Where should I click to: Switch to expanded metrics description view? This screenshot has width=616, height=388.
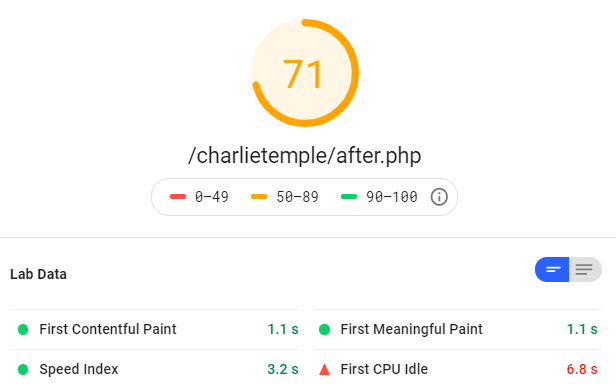click(x=585, y=269)
